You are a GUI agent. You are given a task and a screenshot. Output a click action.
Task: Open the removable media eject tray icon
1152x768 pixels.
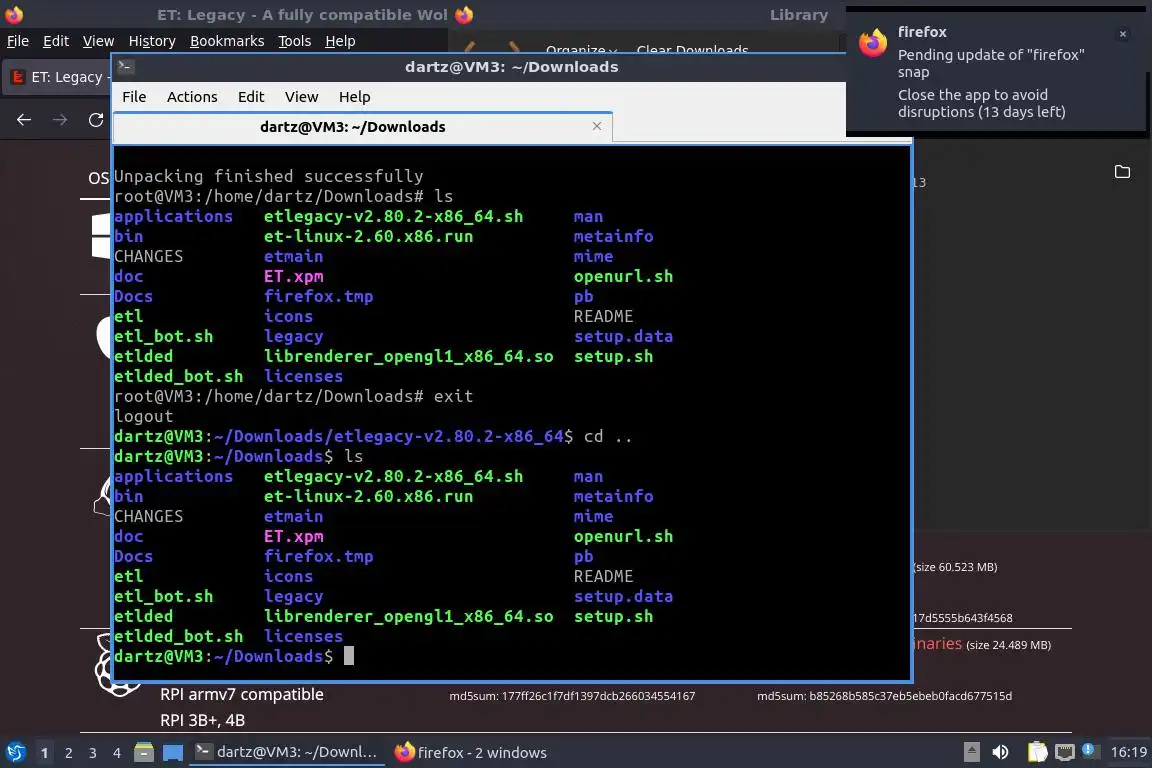coord(971,752)
